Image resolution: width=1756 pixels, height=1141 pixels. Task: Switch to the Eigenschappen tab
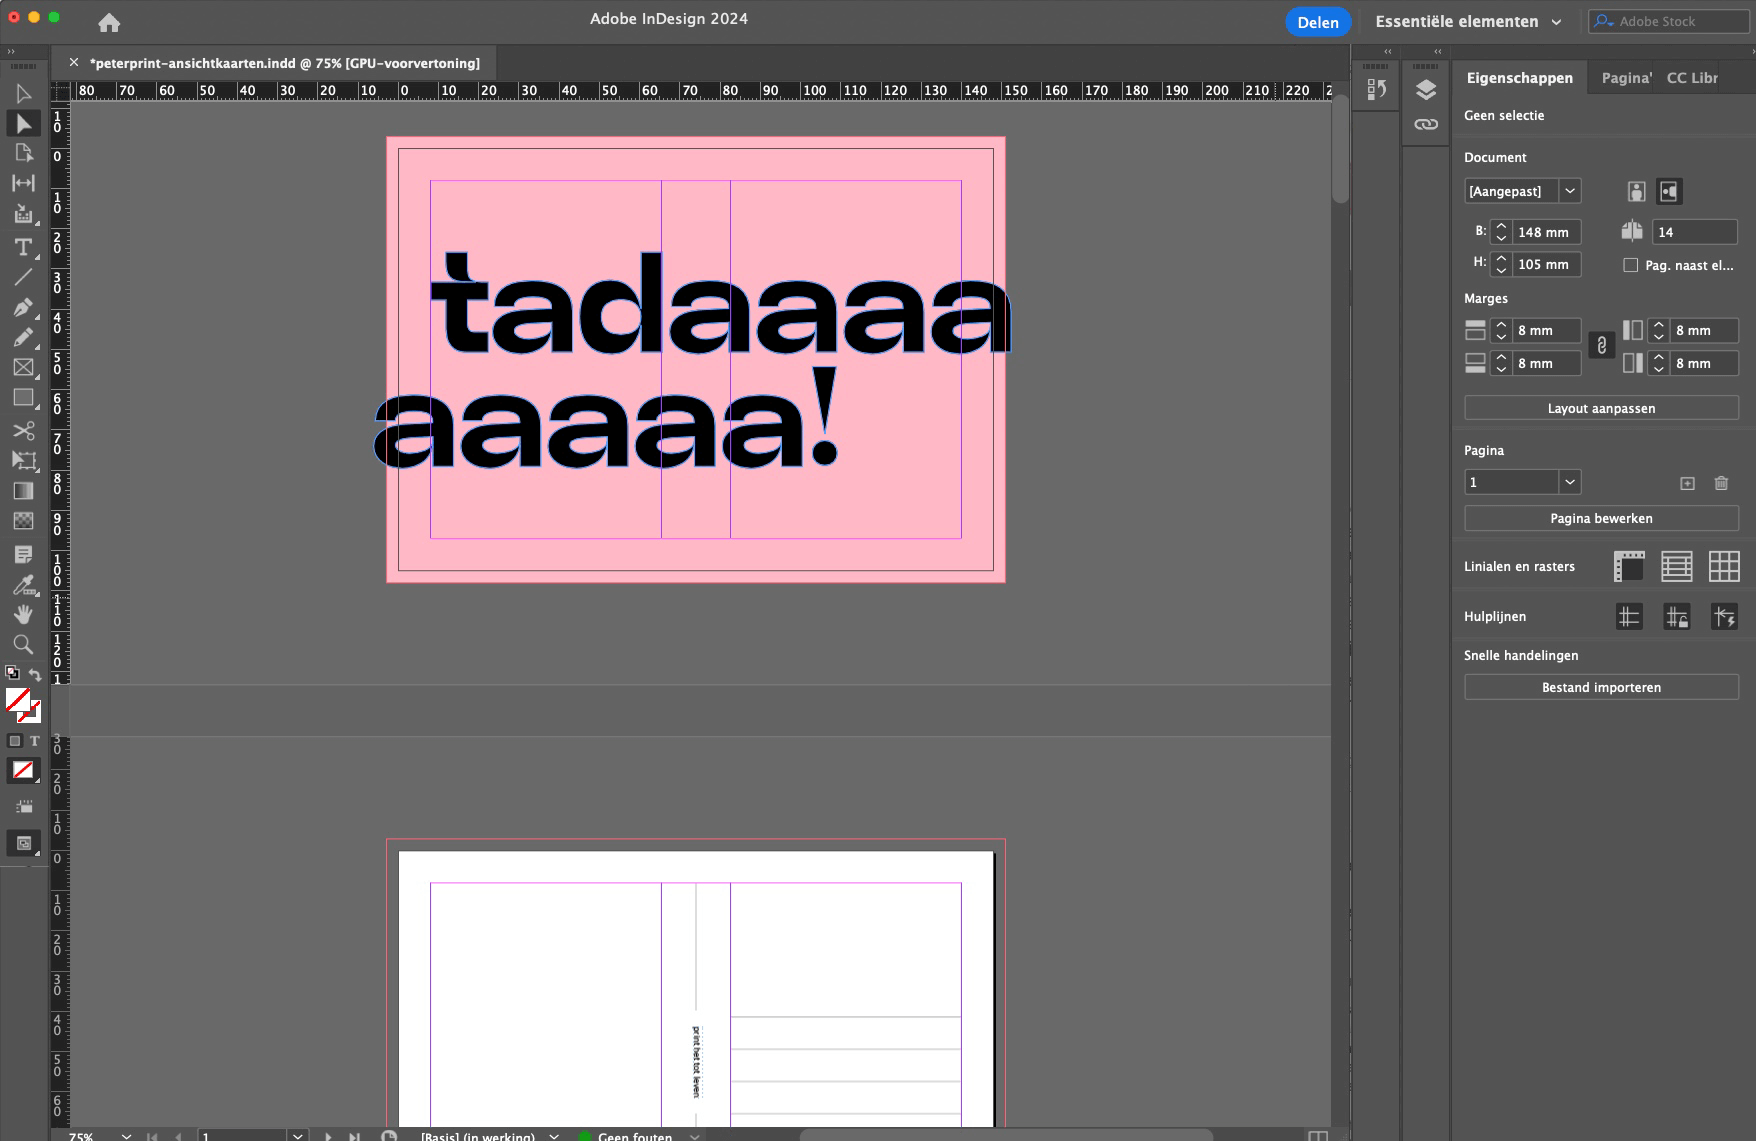click(1519, 77)
